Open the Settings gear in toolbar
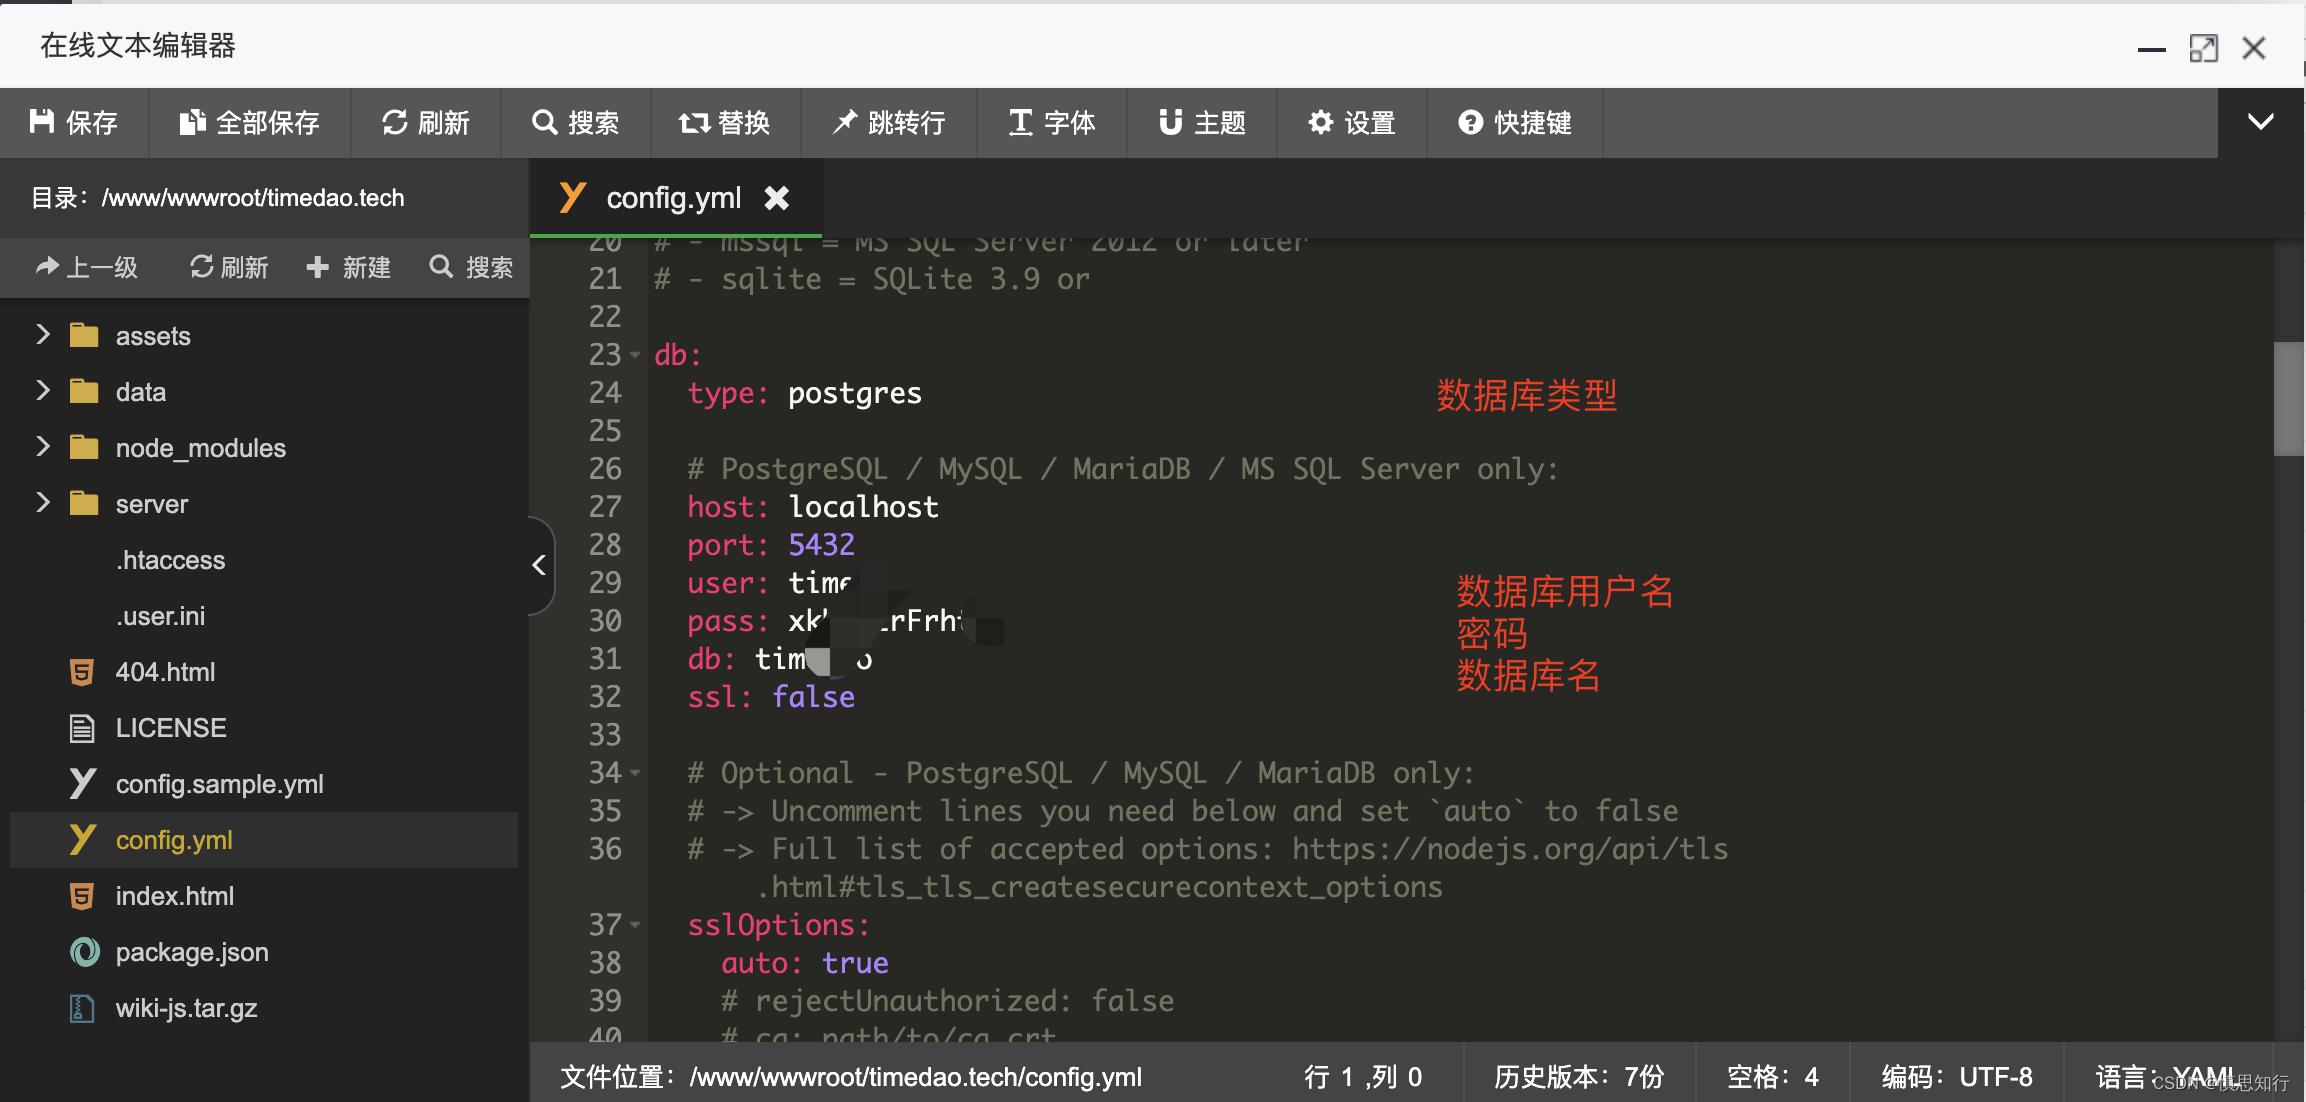The image size is (2306, 1102). [x=1321, y=122]
